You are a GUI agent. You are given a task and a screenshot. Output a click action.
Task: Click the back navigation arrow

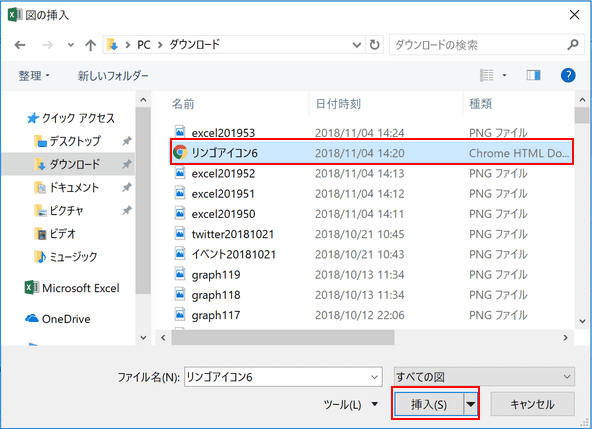(x=20, y=45)
